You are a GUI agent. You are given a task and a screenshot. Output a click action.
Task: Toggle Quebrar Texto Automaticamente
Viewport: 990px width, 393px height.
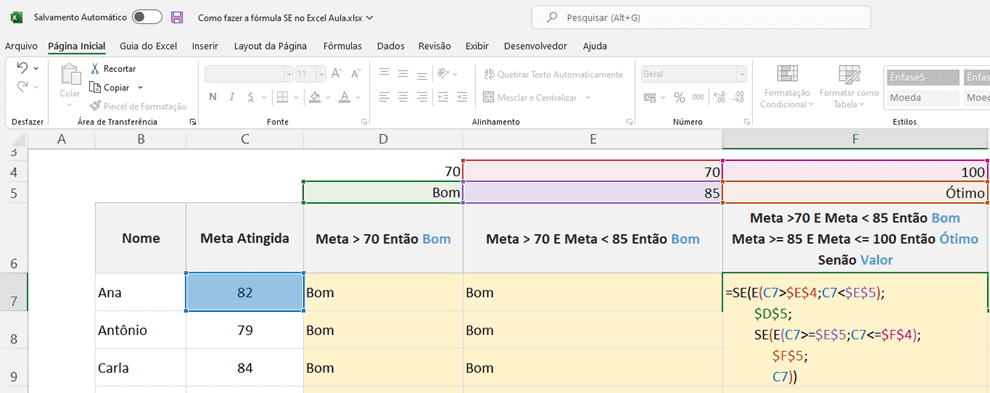tap(553, 75)
